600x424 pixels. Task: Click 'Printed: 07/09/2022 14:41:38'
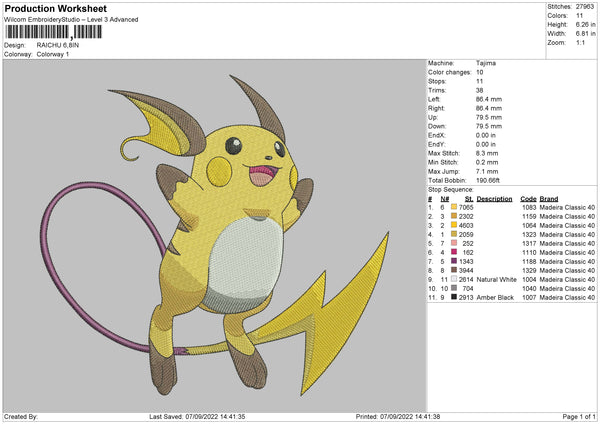coord(398,416)
